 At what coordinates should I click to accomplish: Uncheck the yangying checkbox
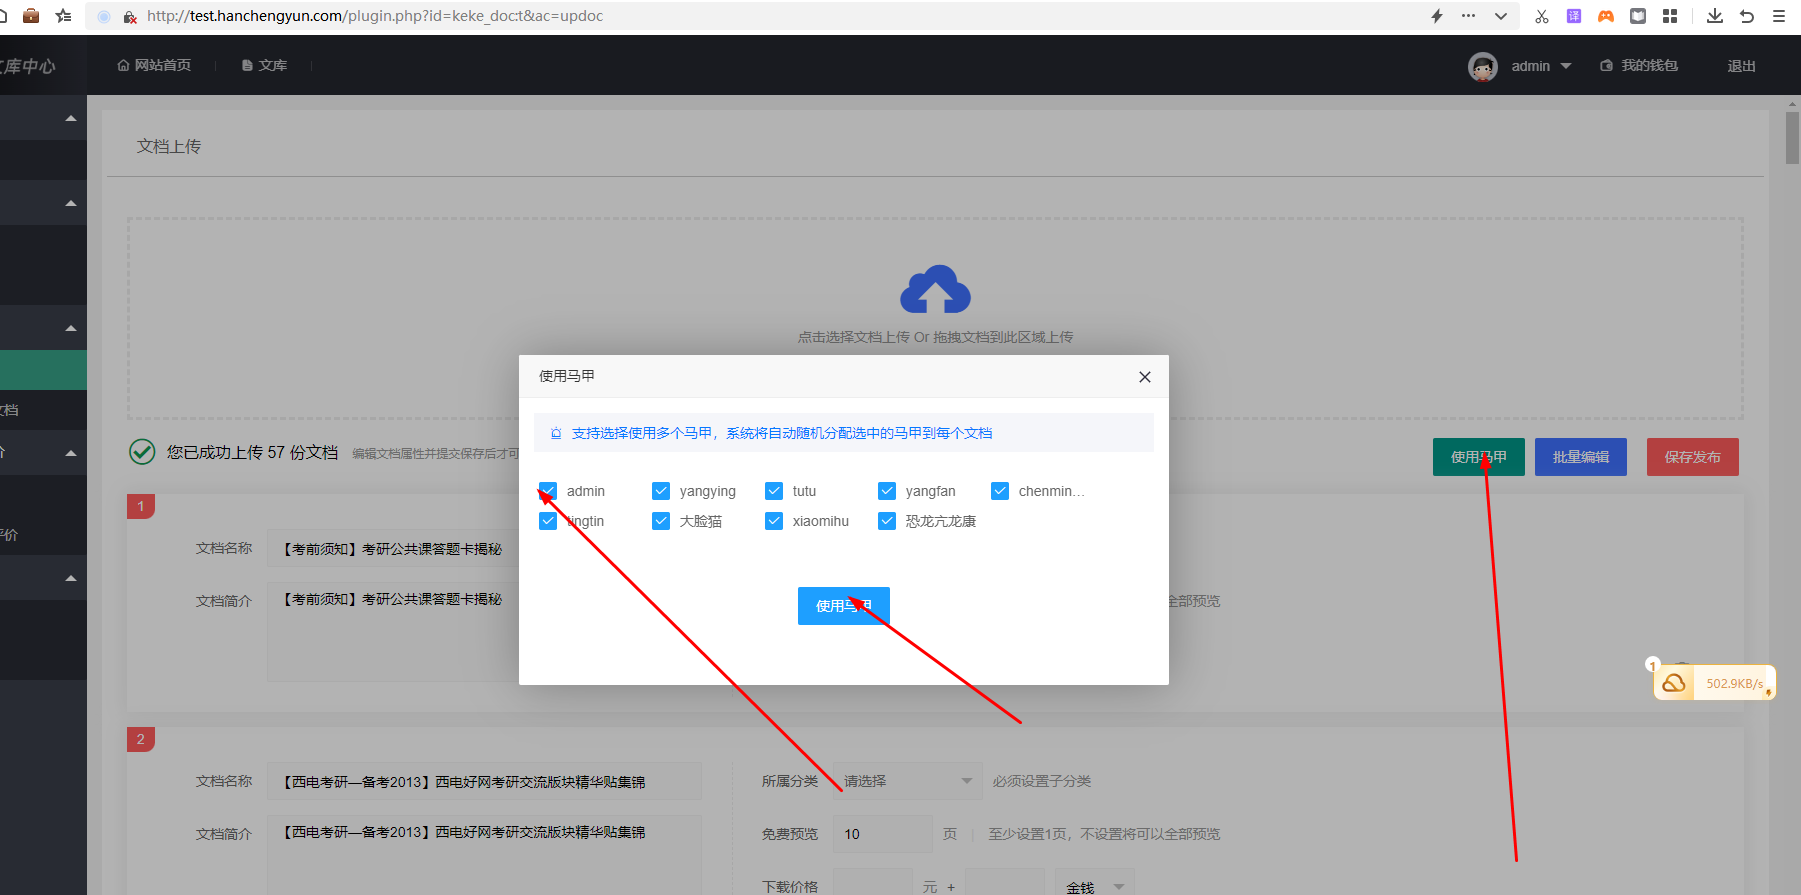click(x=661, y=491)
